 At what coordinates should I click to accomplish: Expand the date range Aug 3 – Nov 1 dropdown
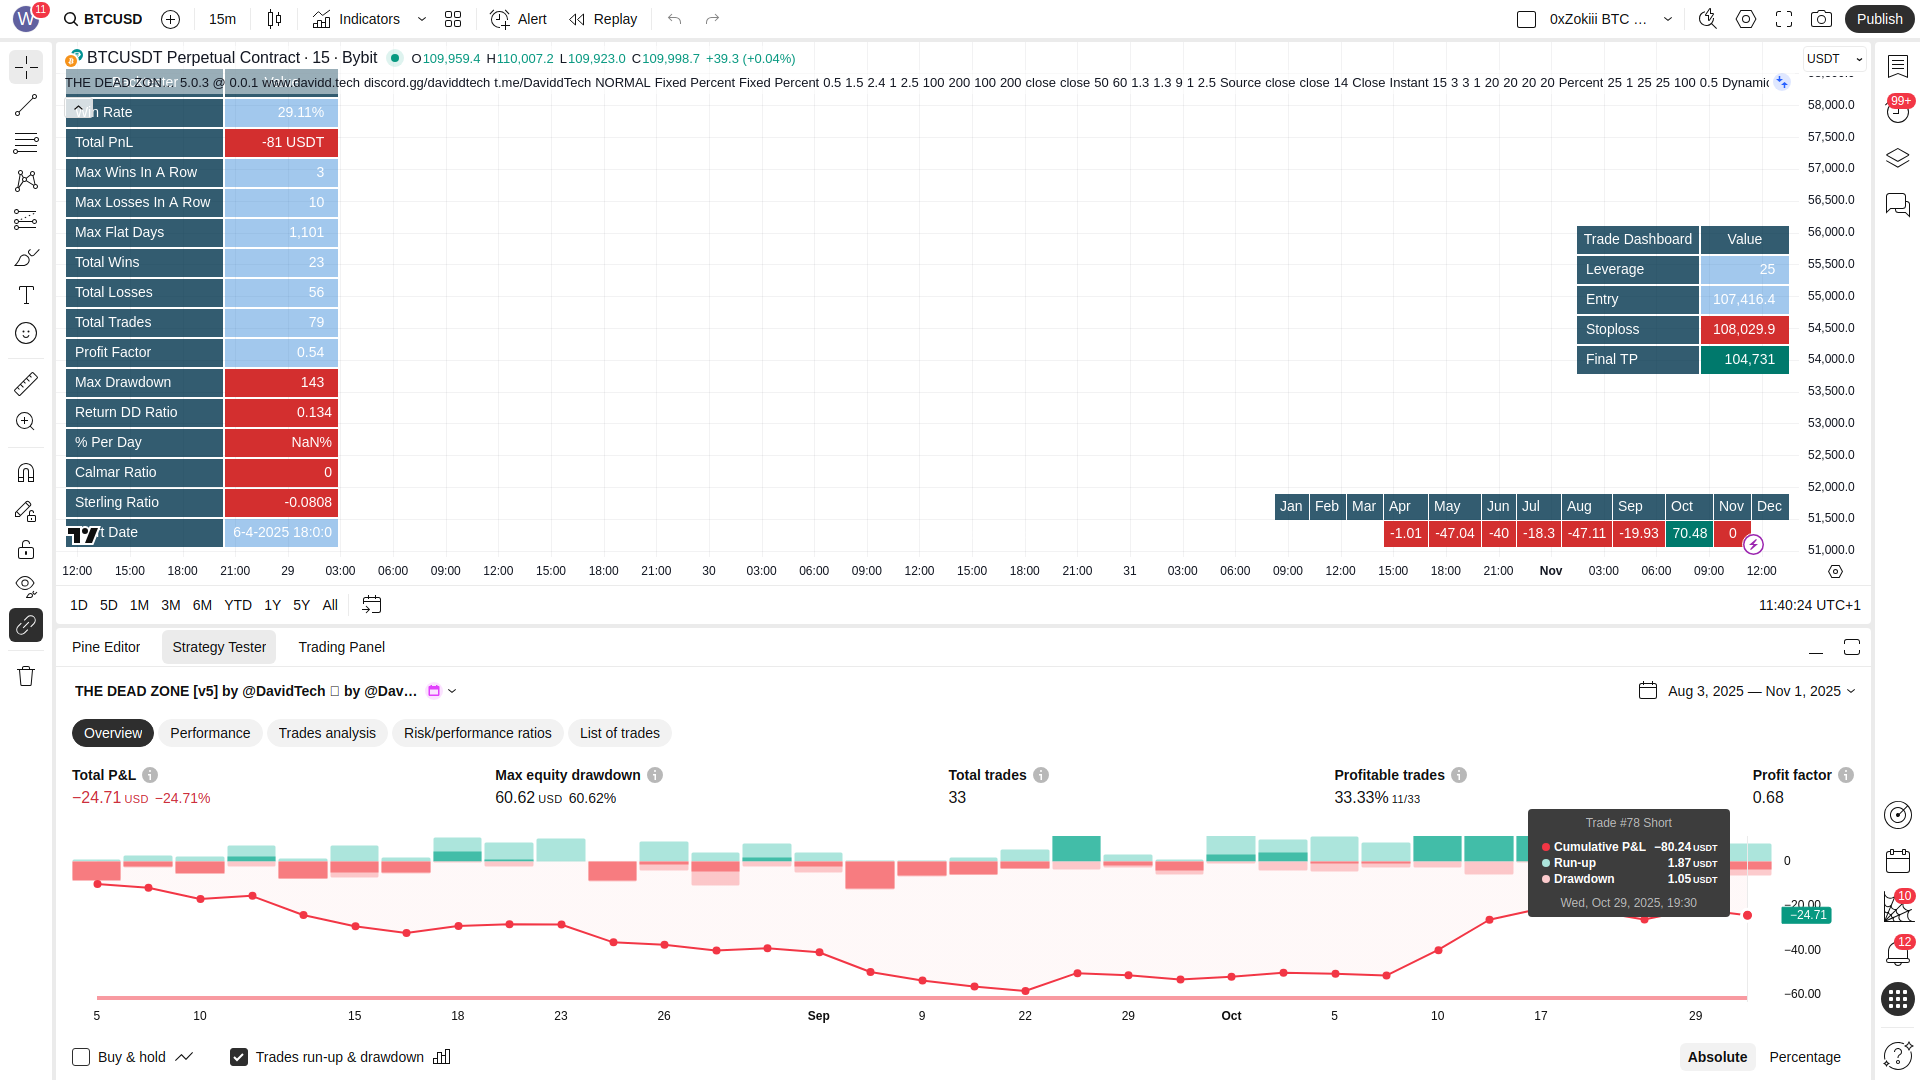pos(1760,691)
